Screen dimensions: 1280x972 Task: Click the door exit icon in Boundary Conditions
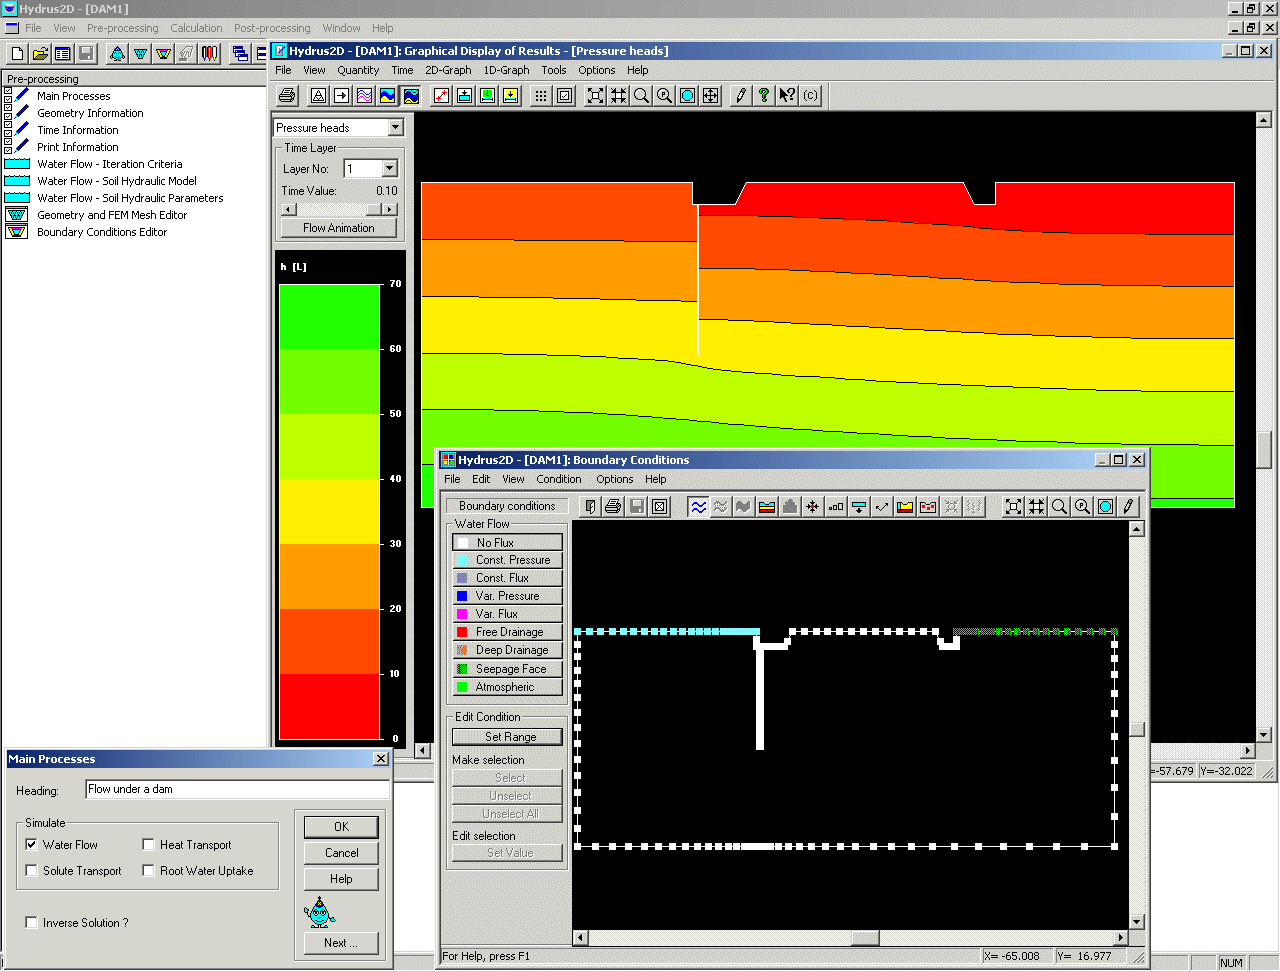[590, 507]
